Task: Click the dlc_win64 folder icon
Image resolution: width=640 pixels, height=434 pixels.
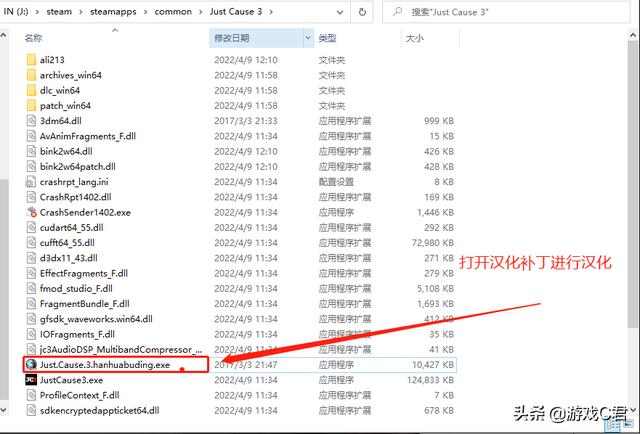Action: click(x=31, y=90)
